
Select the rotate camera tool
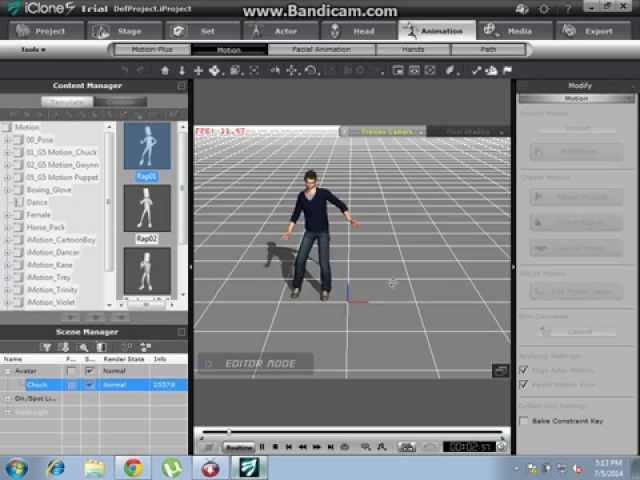coord(311,71)
